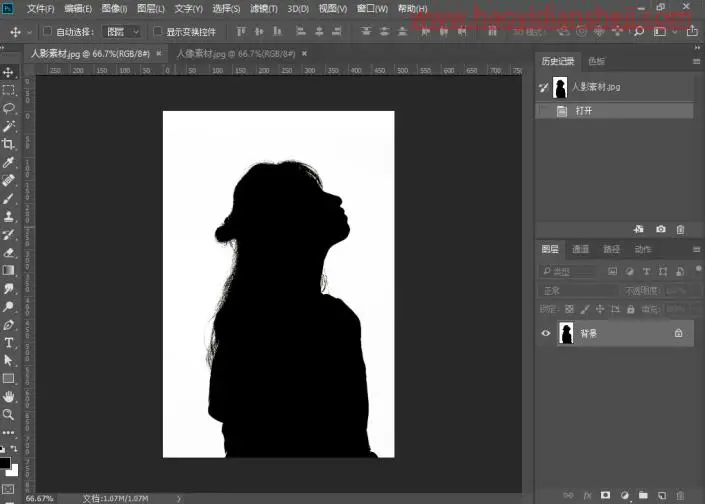This screenshot has width=705, height=504.
Task: Click the background color swatch
Action: click(x=13, y=472)
